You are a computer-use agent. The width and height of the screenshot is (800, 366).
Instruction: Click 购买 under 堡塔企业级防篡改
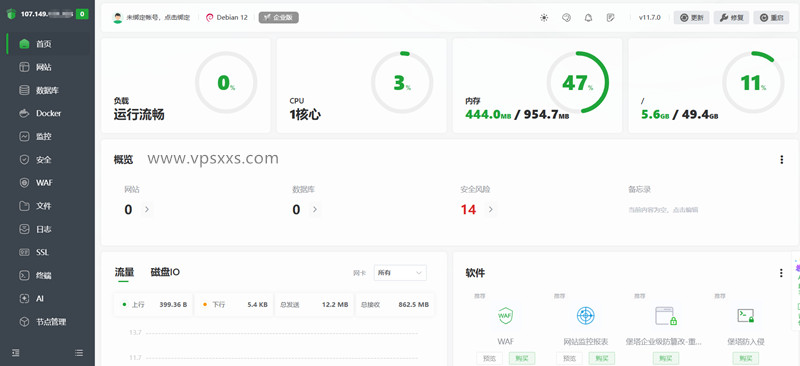[666, 358]
